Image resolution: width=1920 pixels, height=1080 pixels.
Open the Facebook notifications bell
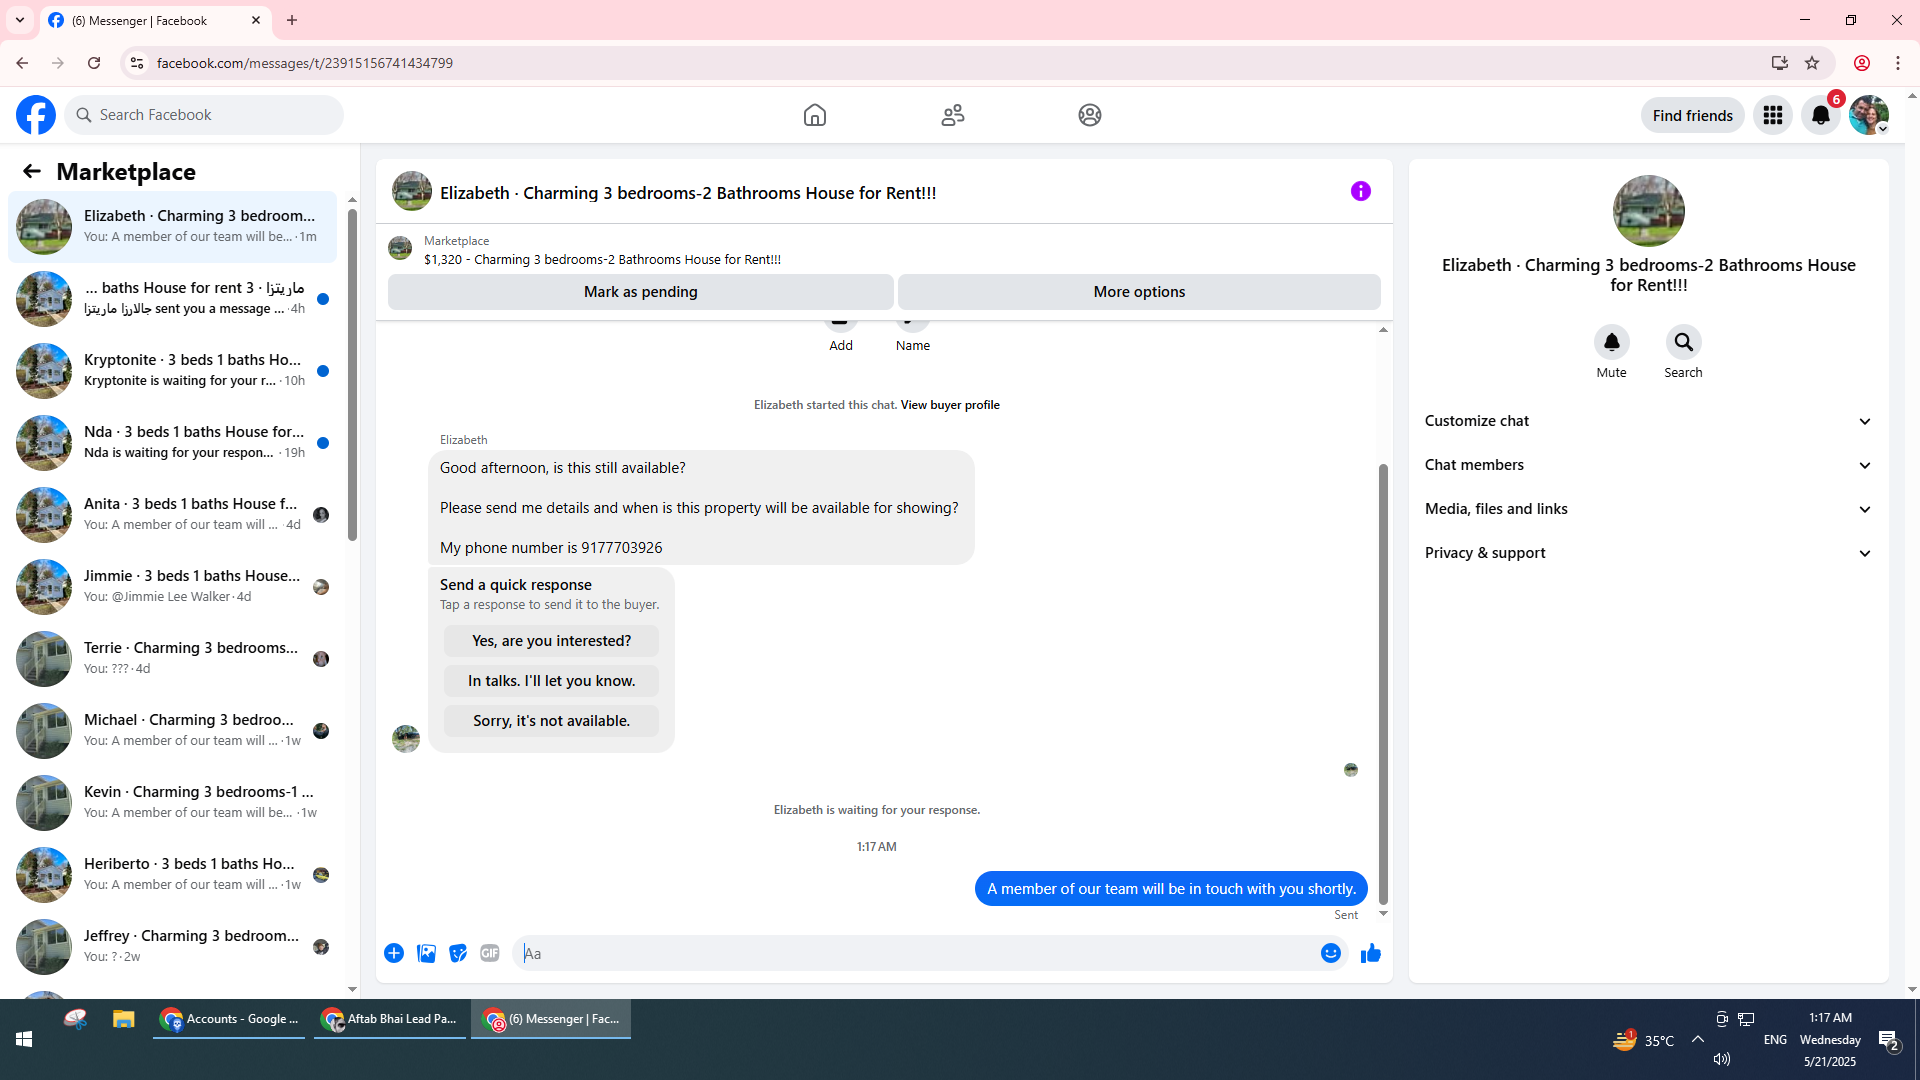tap(1820, 115)
